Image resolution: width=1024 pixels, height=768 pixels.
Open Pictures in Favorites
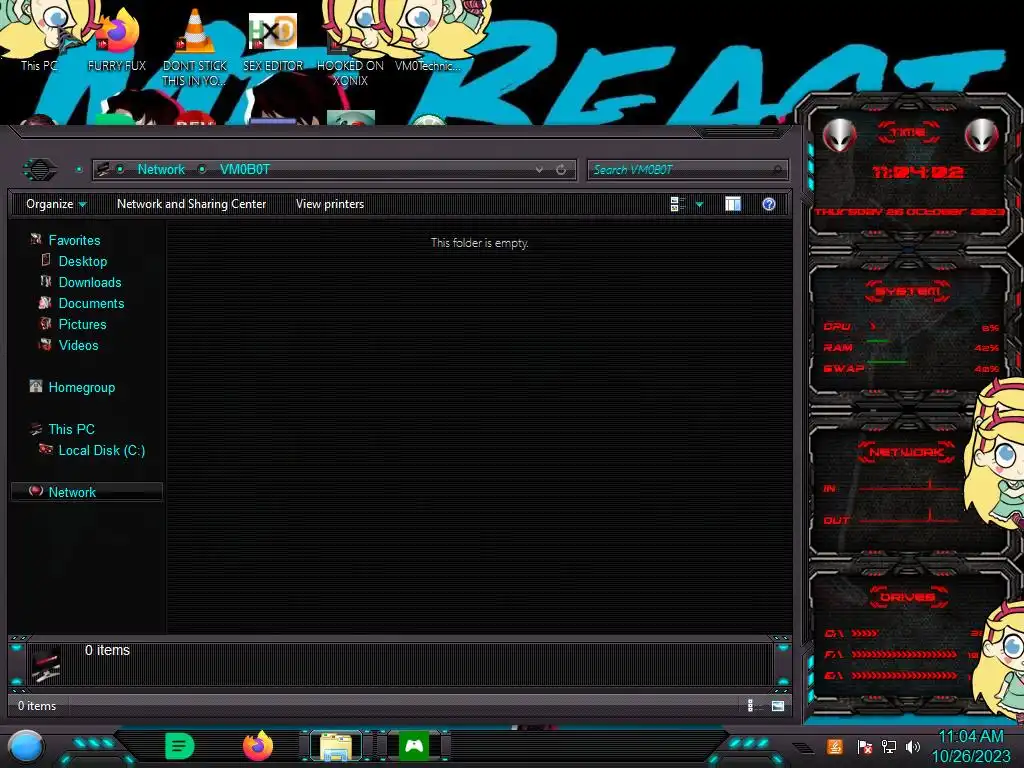pos(82,324)
